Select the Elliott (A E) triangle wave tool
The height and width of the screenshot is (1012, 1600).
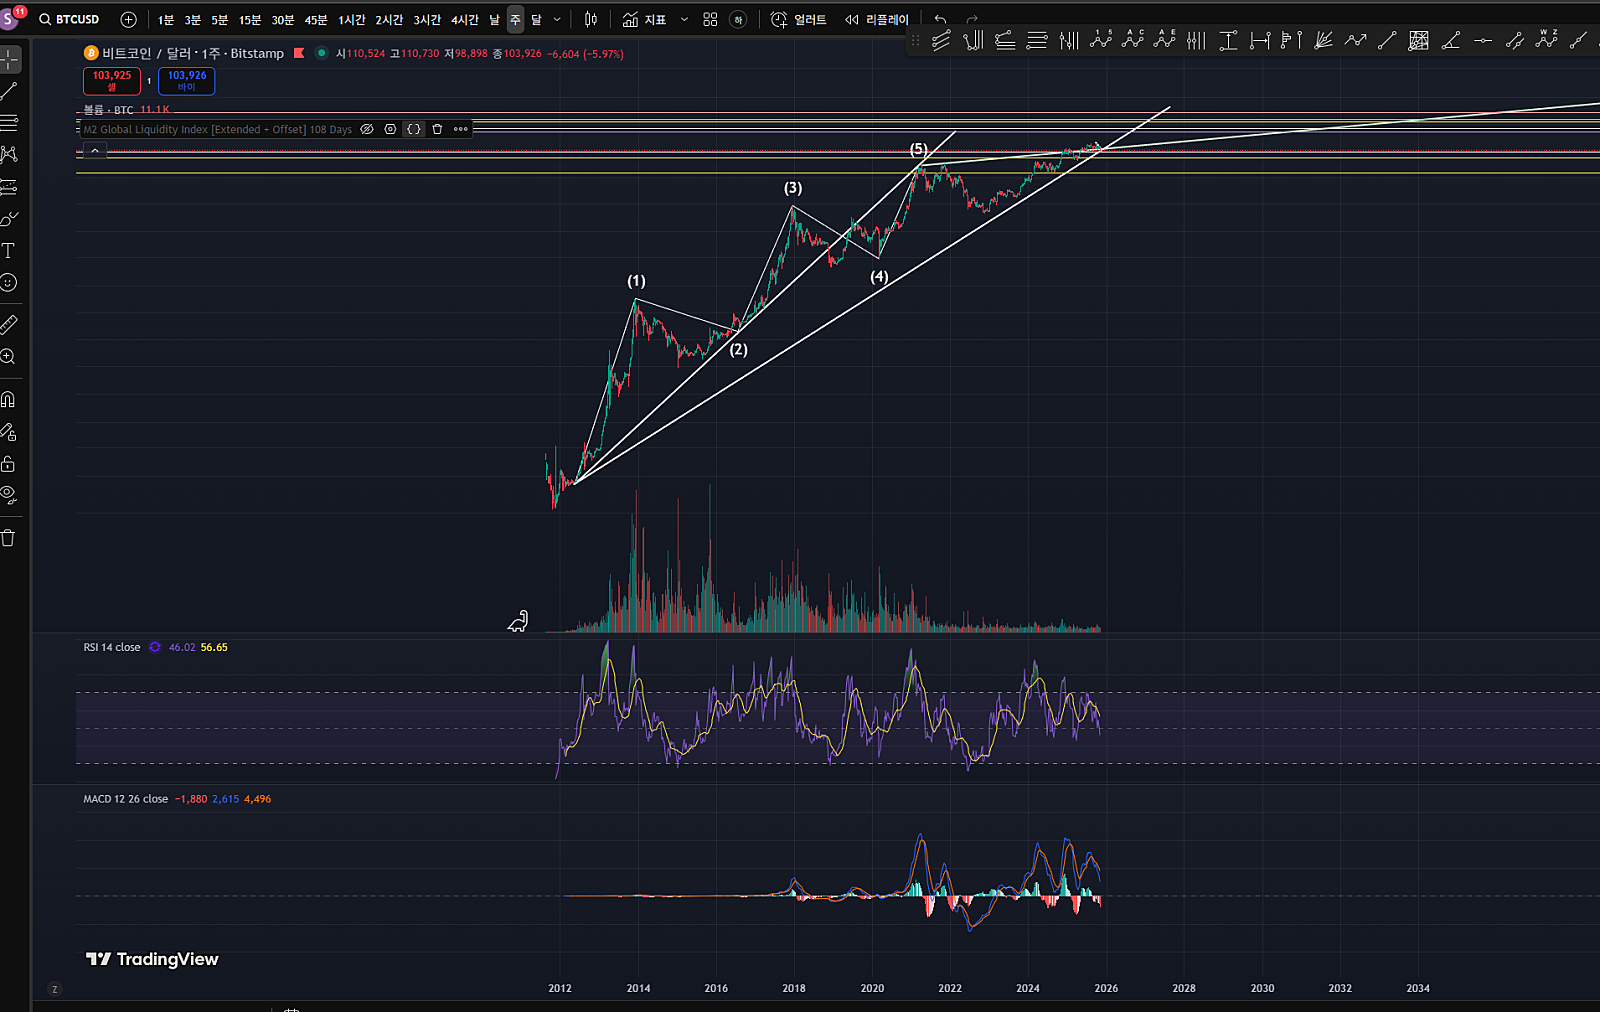pyautogui.click(x=1165, y=41)
